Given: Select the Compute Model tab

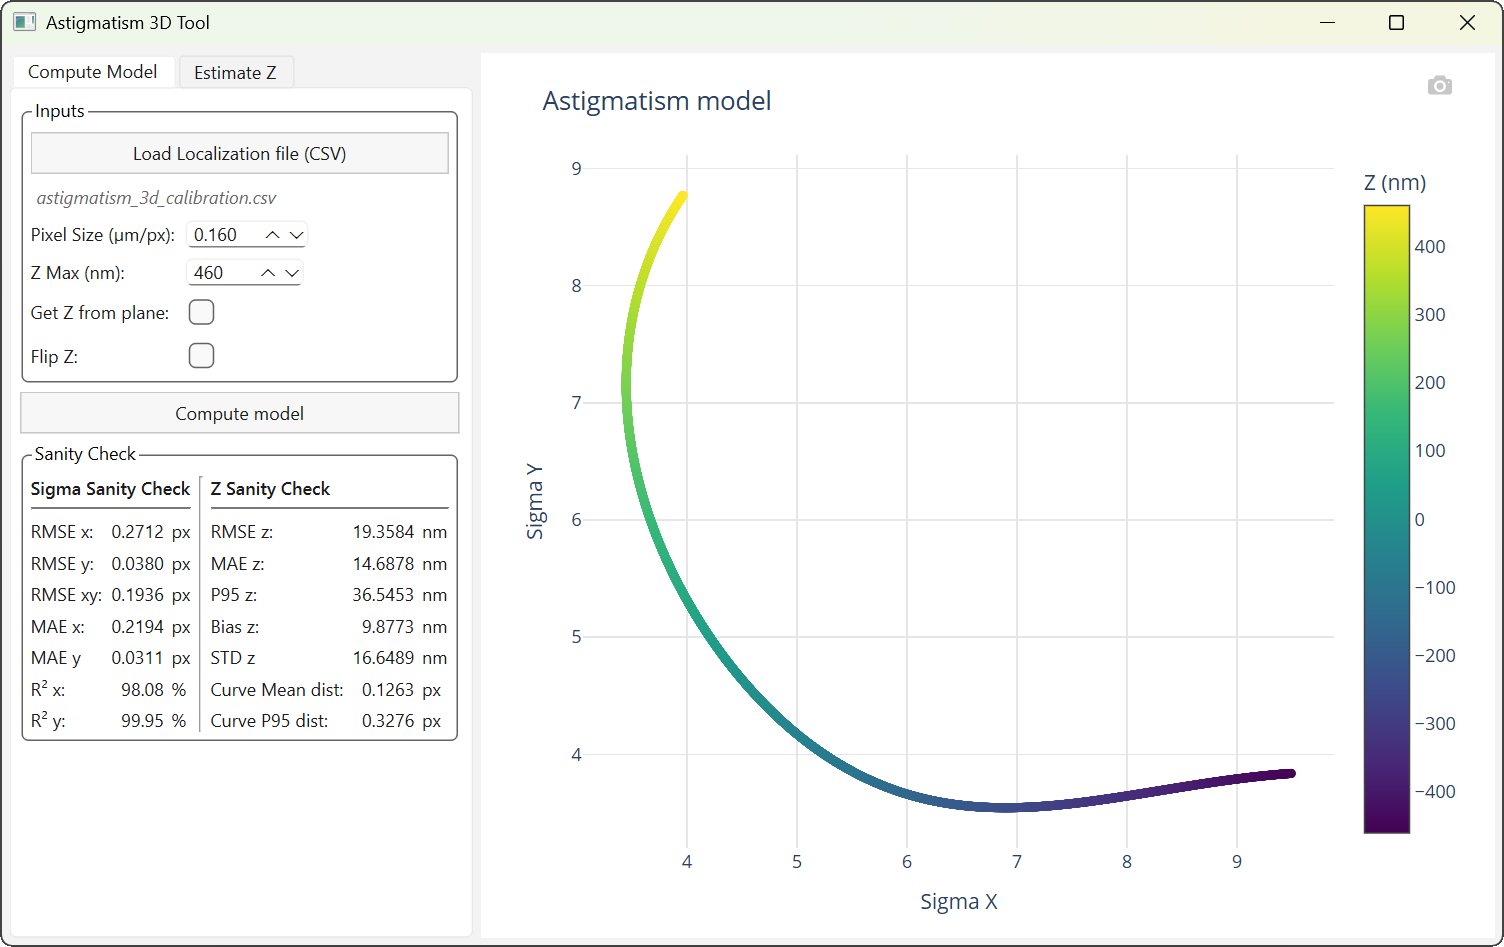Looking at the screenshot, I should [93, 71].
